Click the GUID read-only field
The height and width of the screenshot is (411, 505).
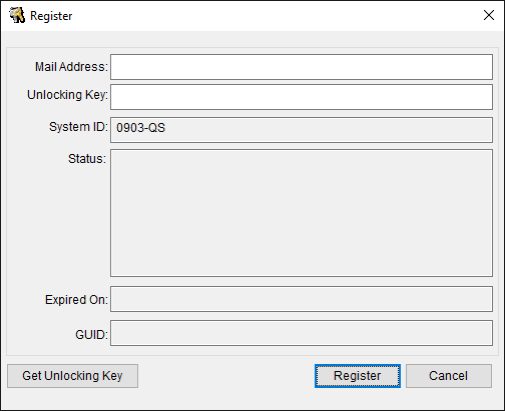click(301, 333)
